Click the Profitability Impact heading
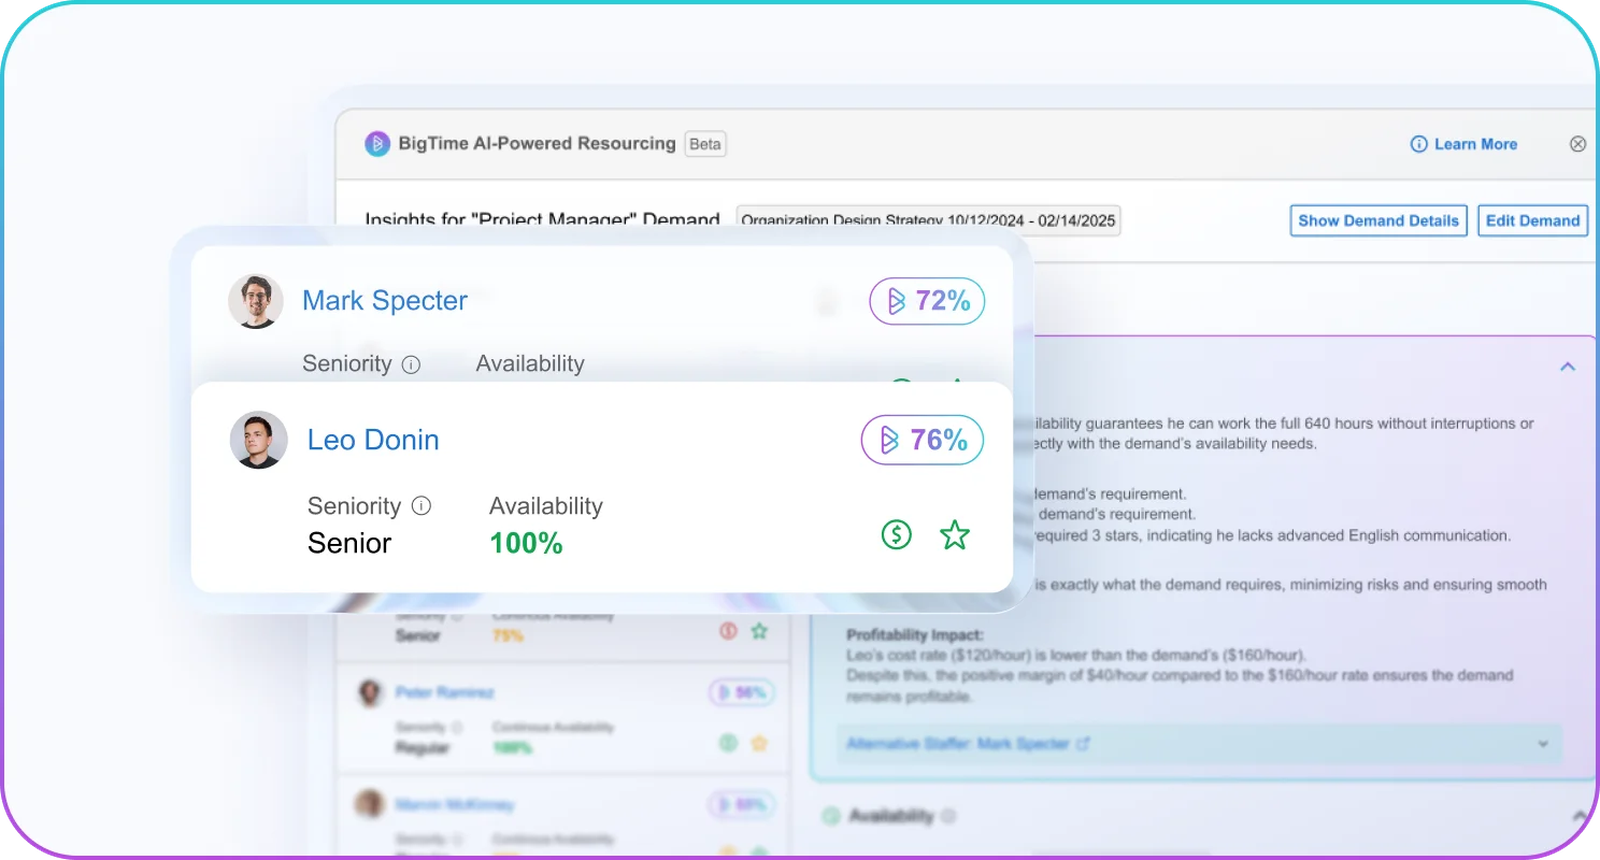This screenshot has width=1600, height=860. [x=915, y=635]
